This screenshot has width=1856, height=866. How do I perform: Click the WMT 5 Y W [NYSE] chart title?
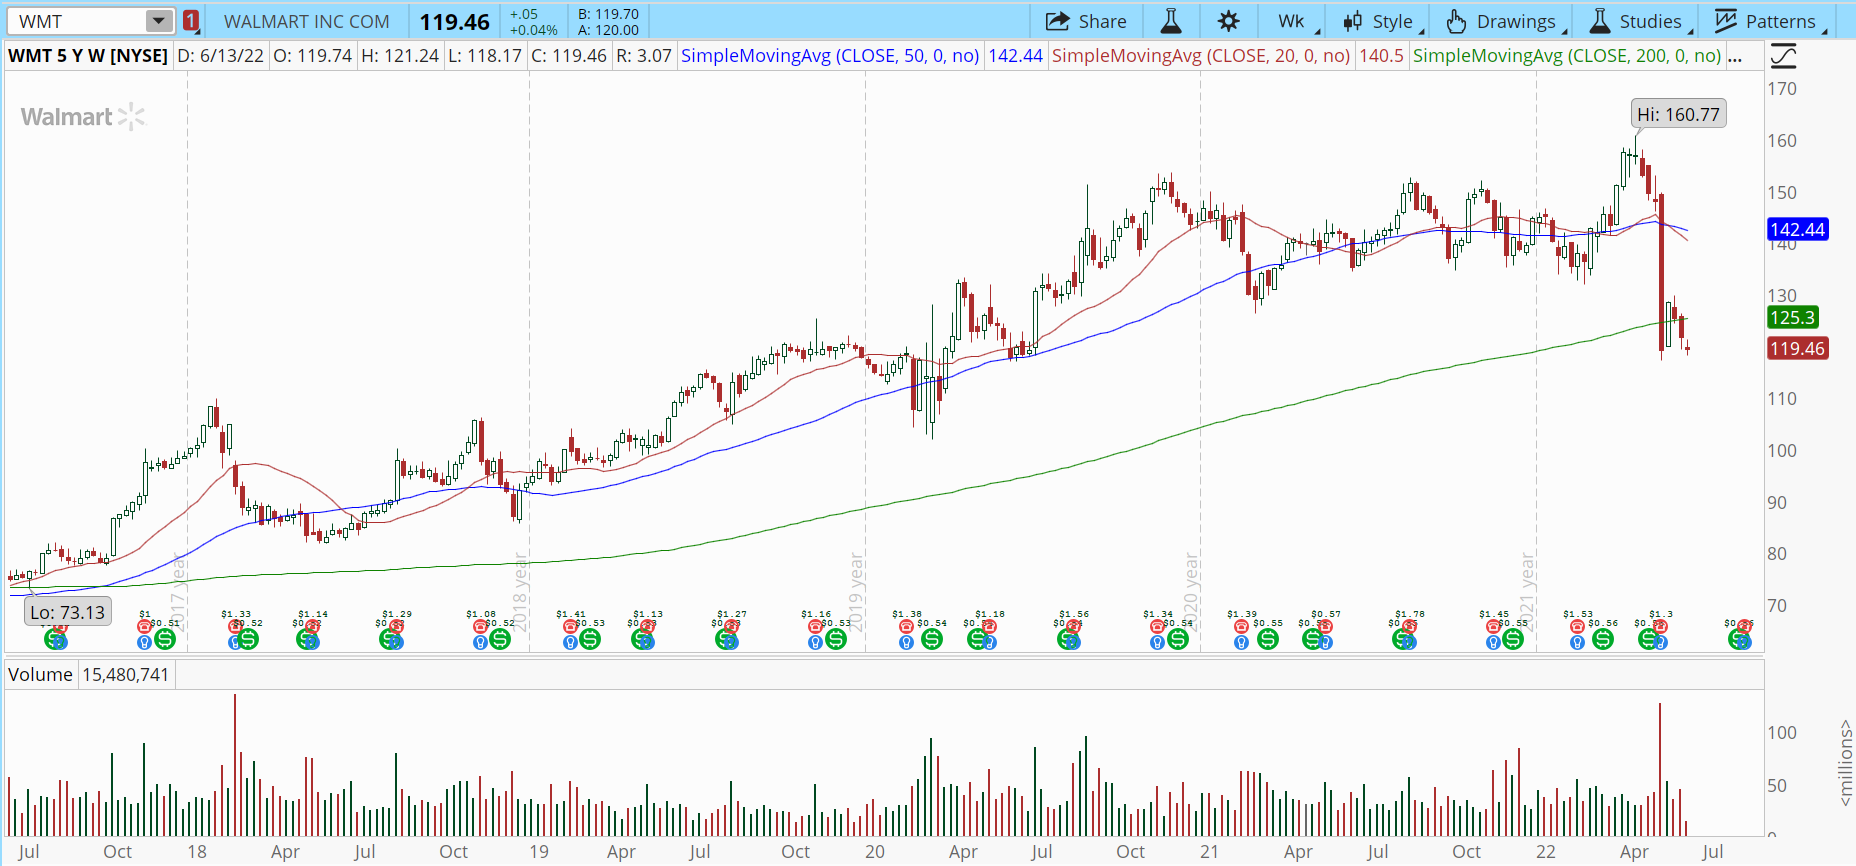88,56
